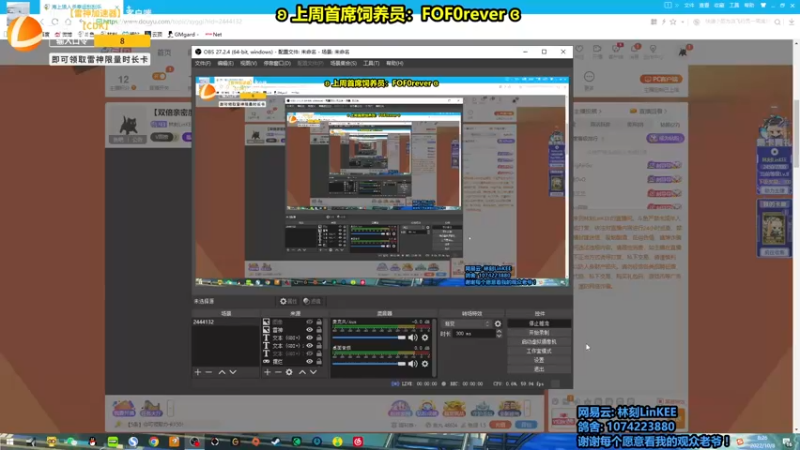Click the 工作室模式 studio mode button

tap(539, 351)
